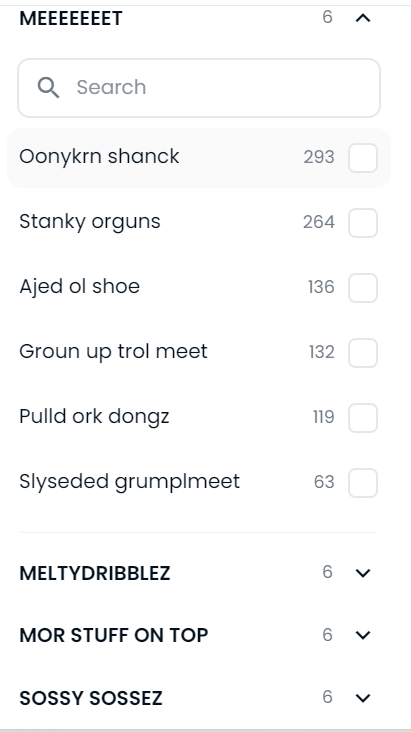Click the magnifying glass search icon
This screenshot has height=732, width=411.
click(x=49, y=87)
